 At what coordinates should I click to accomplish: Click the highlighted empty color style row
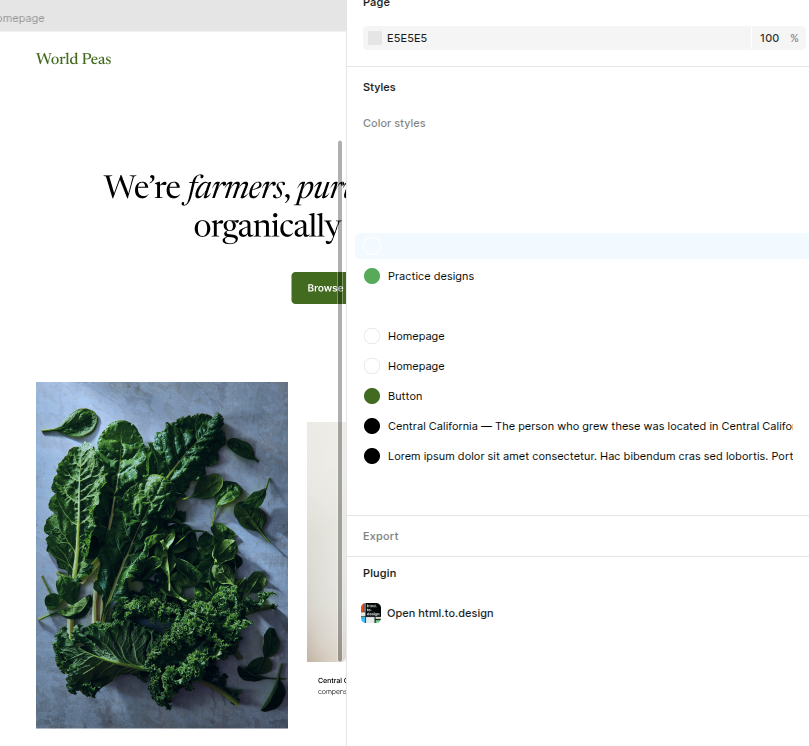pos(582,246)
